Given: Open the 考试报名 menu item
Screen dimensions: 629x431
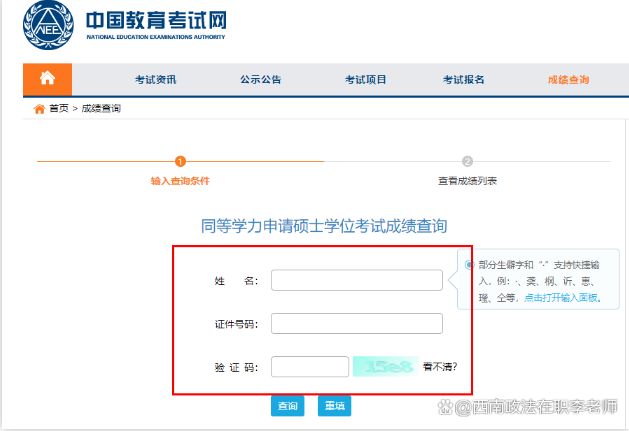Looking at the screenshot, I should click(x=464, y=79).
